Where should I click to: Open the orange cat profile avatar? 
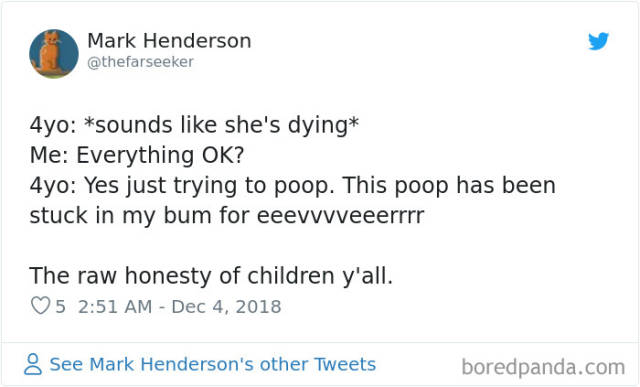click(54, 53)
